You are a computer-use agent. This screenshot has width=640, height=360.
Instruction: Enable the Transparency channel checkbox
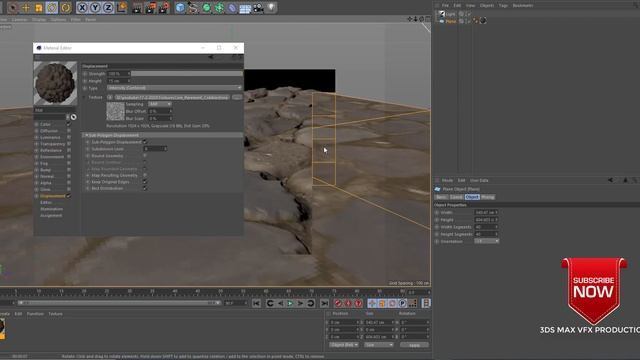pyautogui.click(x=69, y=144)
